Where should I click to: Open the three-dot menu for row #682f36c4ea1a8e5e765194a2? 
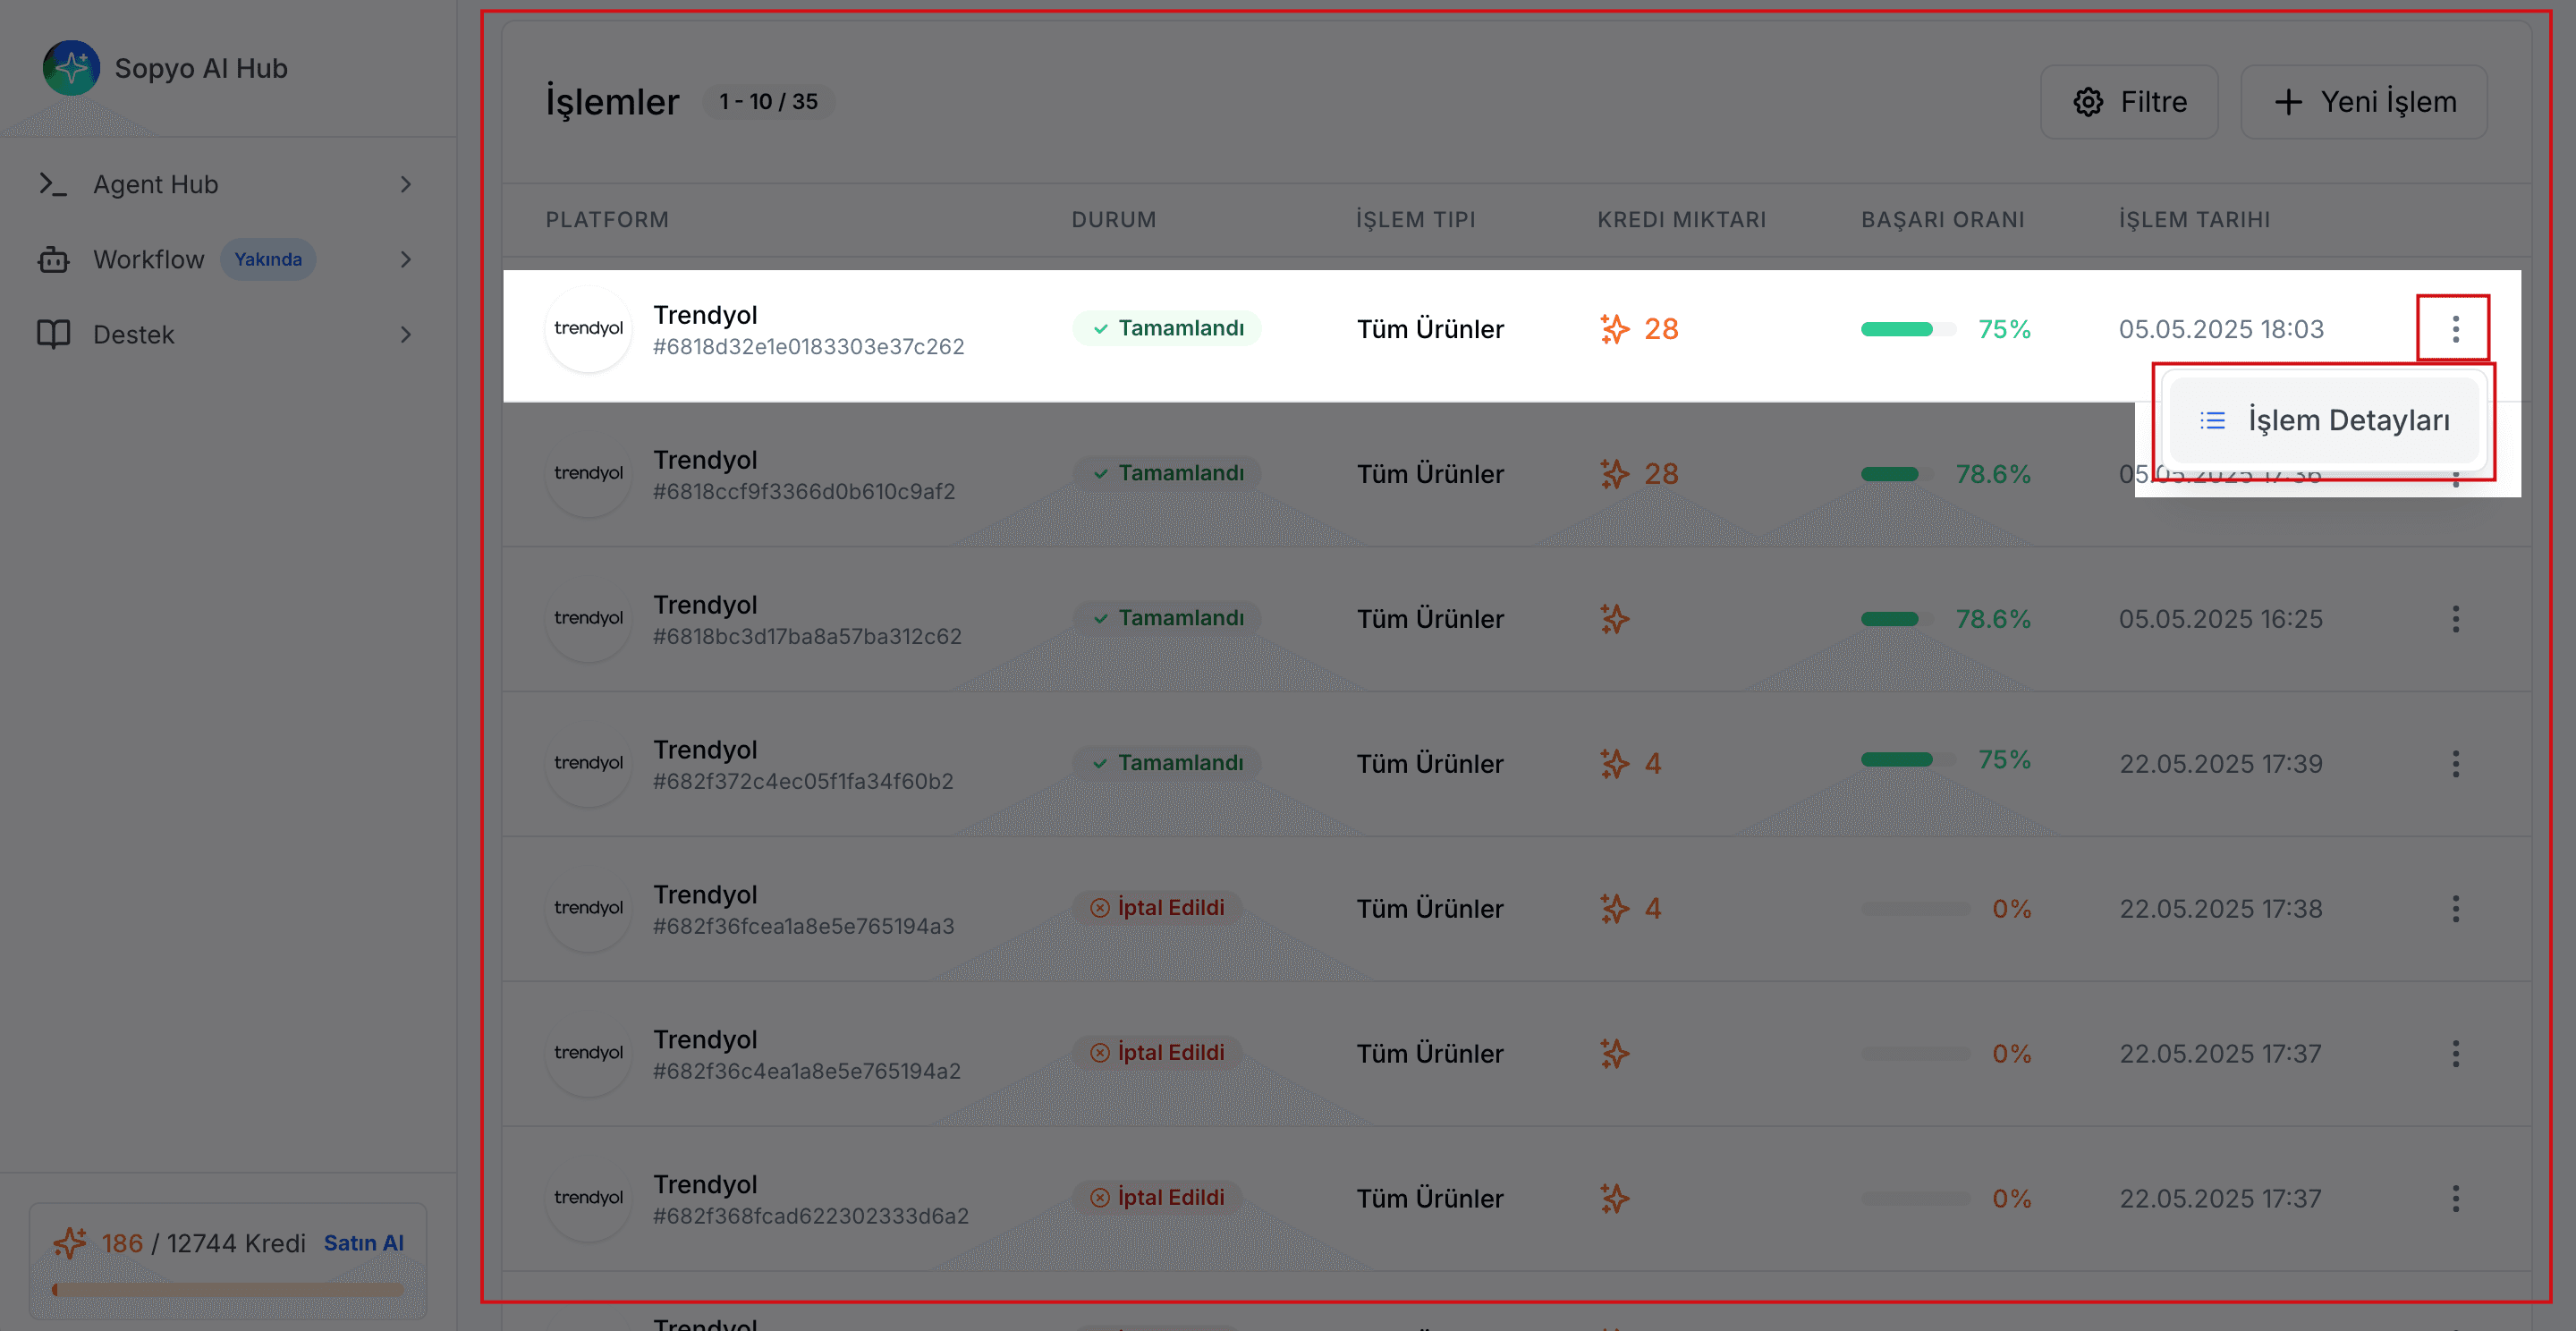click(x=2455, y=1054)
